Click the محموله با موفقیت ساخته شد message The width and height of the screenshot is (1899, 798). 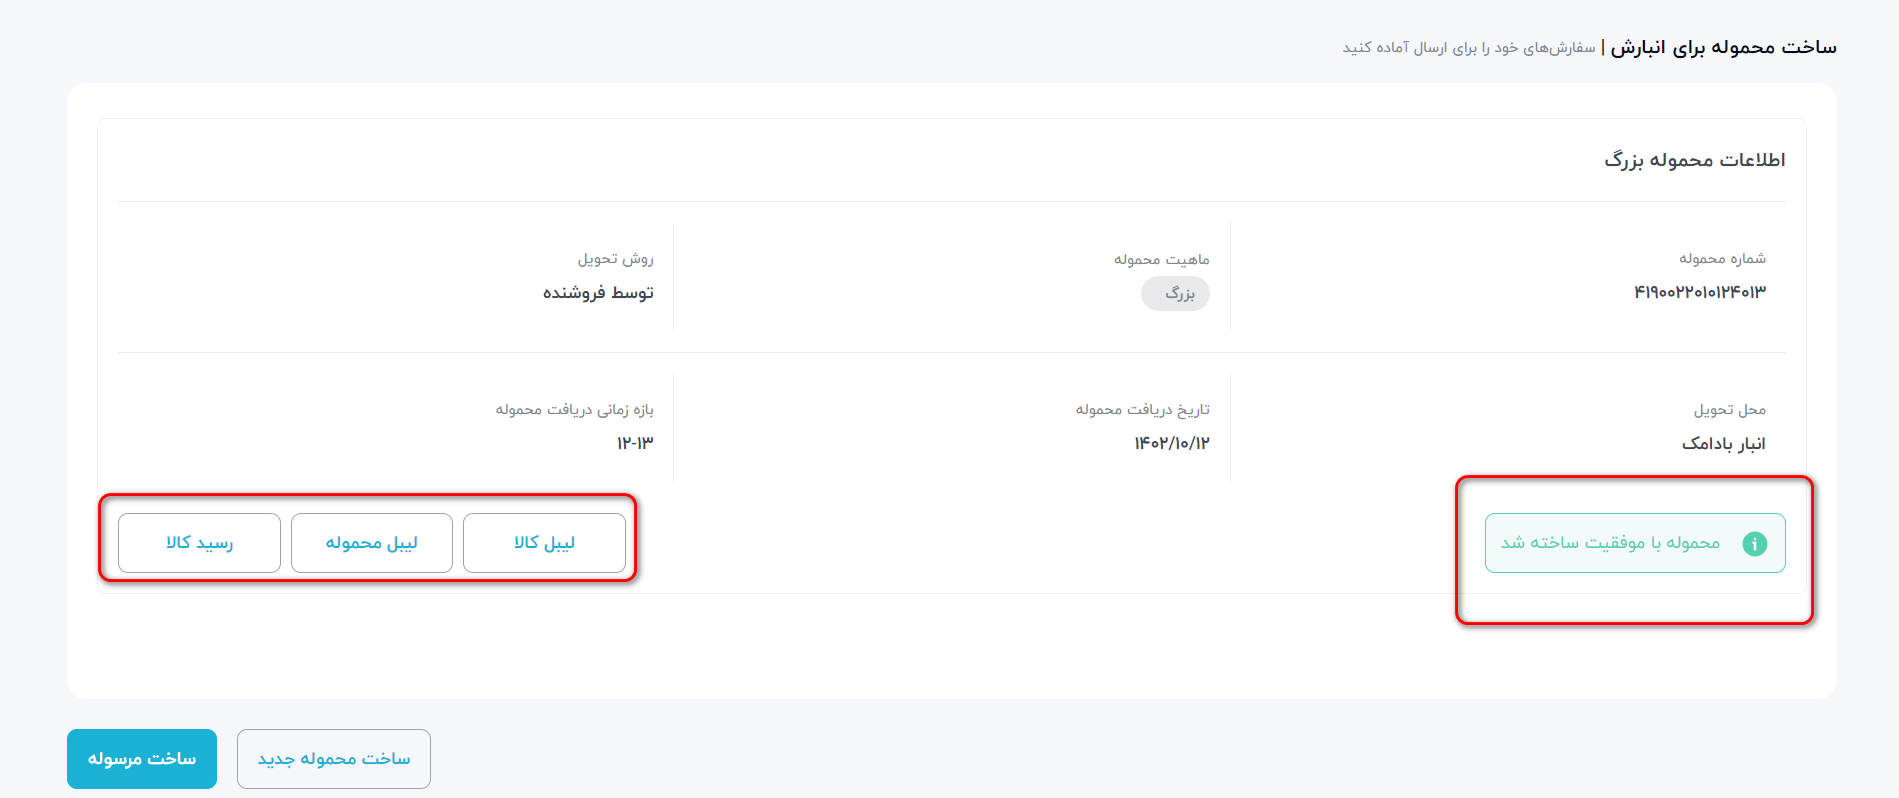[1610, 542]
